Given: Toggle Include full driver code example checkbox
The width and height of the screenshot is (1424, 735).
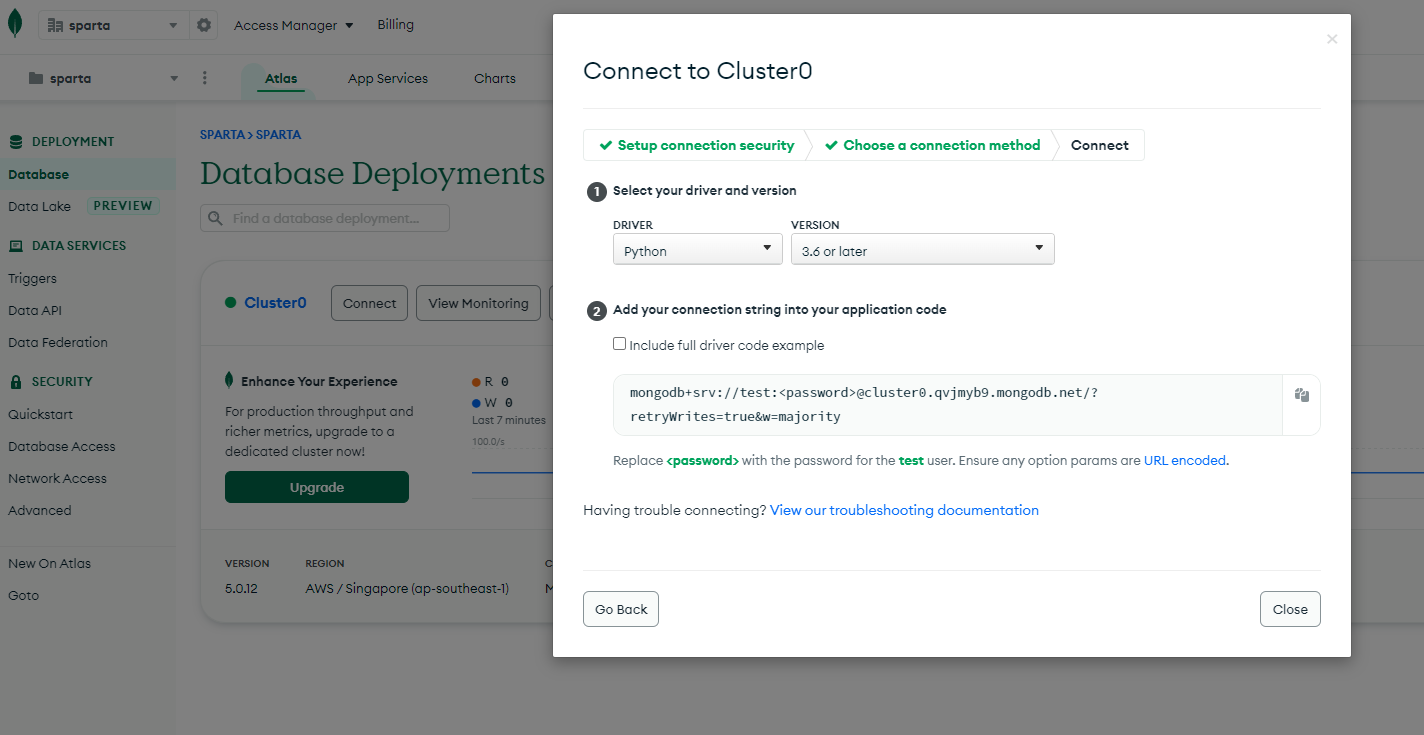Looking at the screenshot, I should coord(620,344).
